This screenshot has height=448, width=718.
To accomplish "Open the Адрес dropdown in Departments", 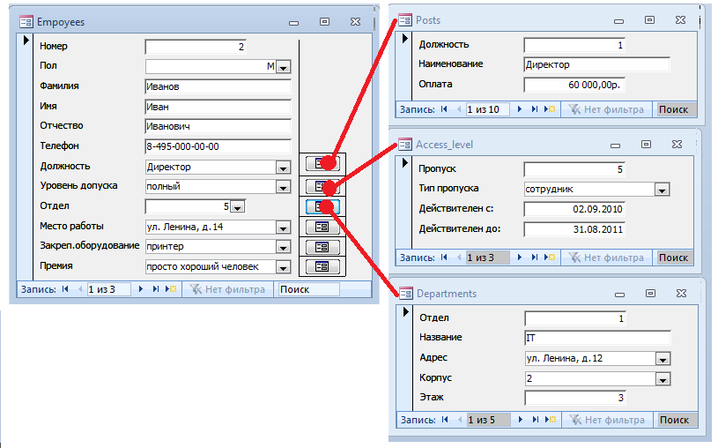I will (x=663, y=359).
